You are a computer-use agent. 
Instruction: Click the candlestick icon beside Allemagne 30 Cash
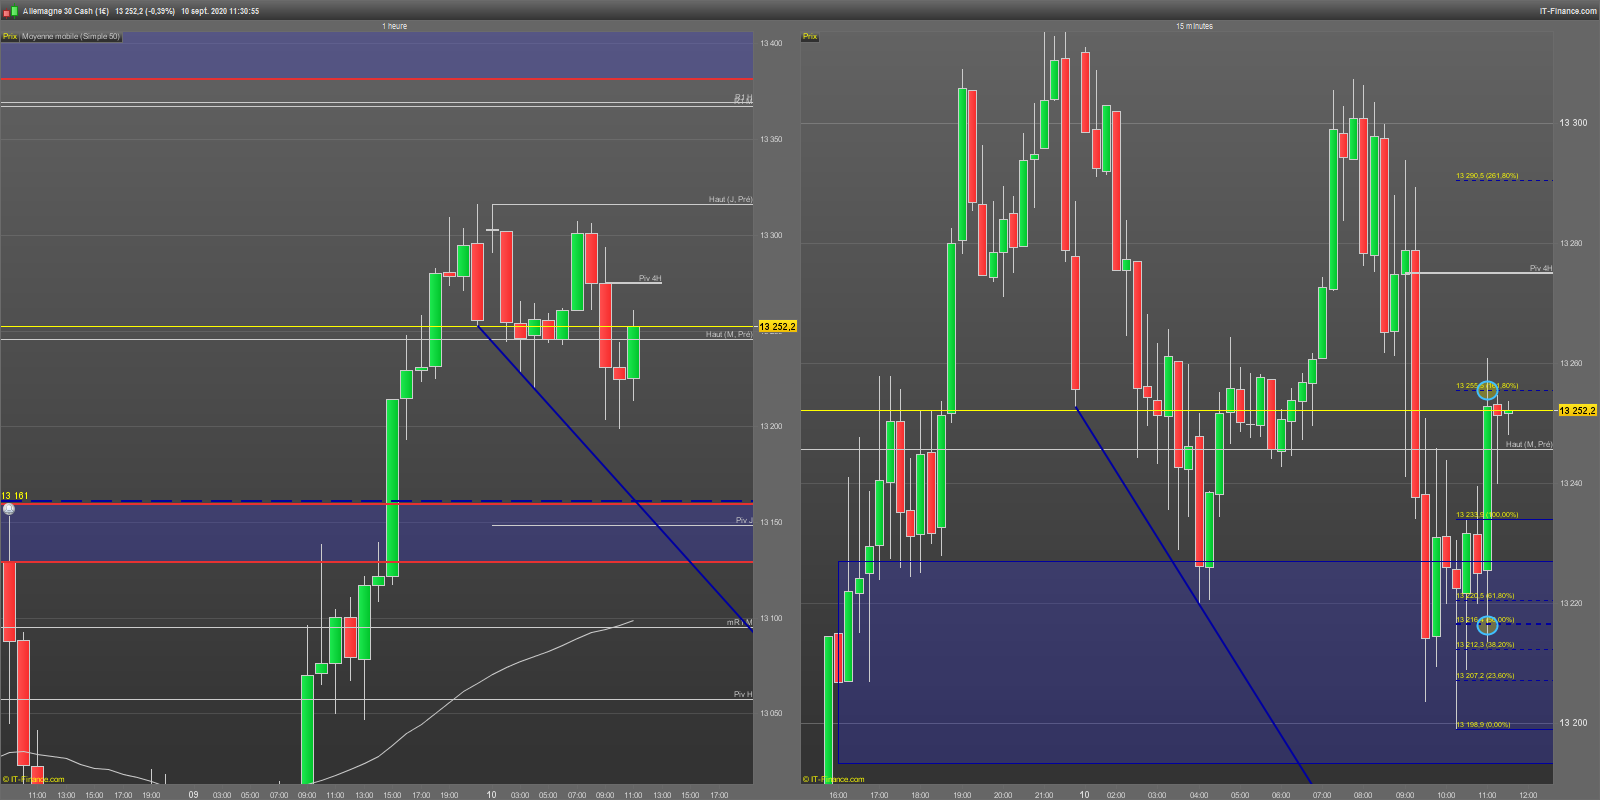point(9,11)
